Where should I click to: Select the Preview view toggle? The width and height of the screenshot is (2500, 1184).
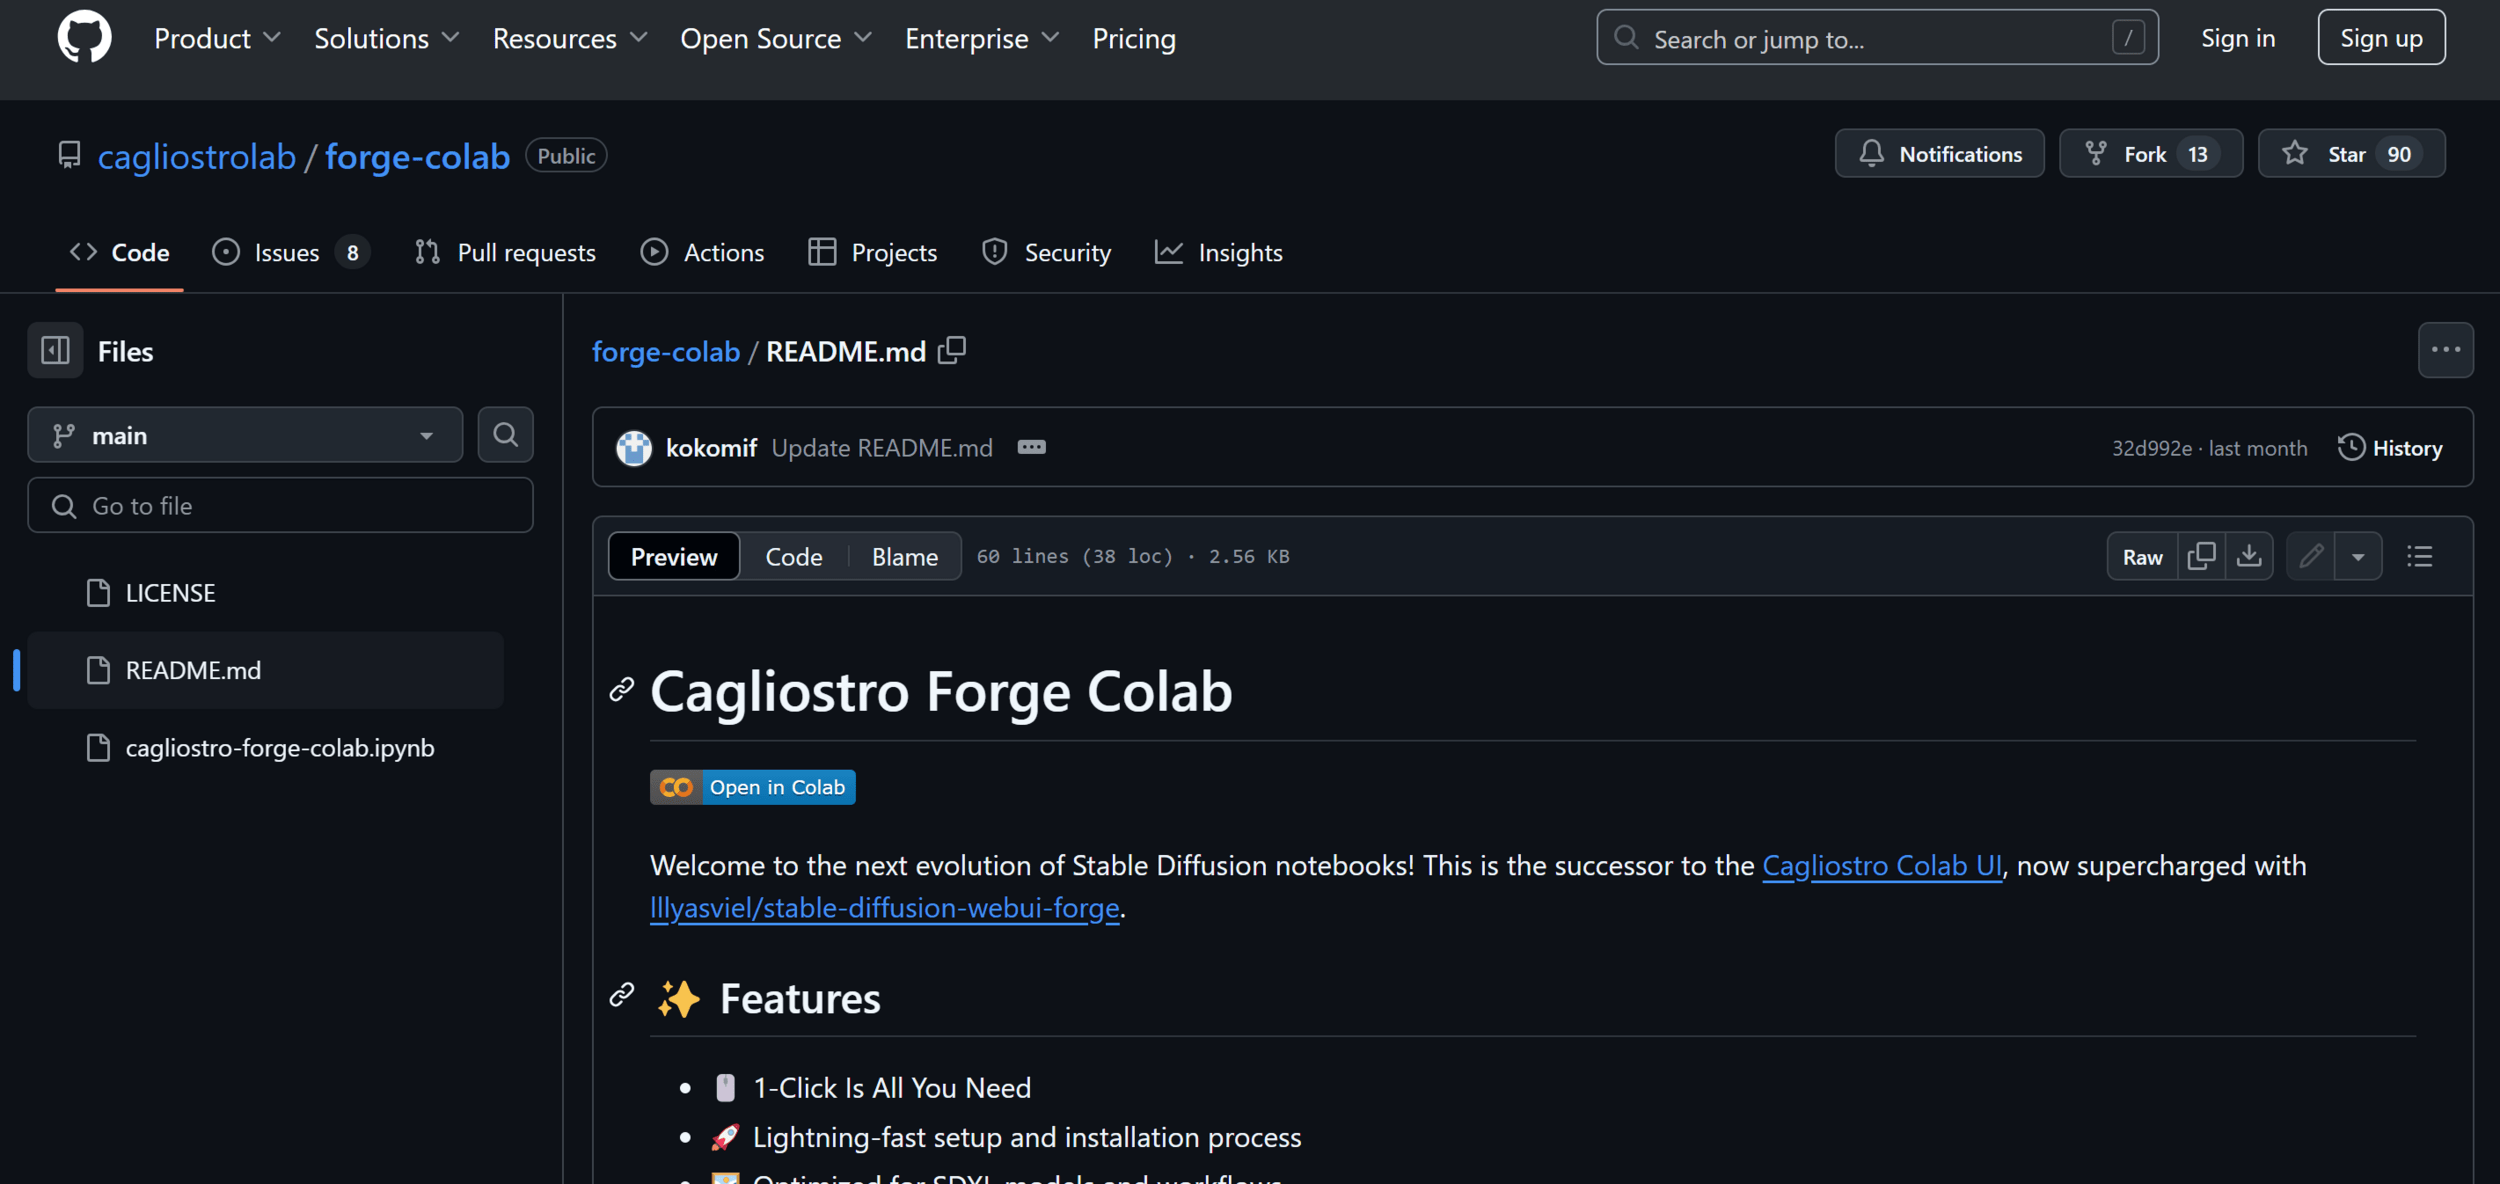click(674, 557)
